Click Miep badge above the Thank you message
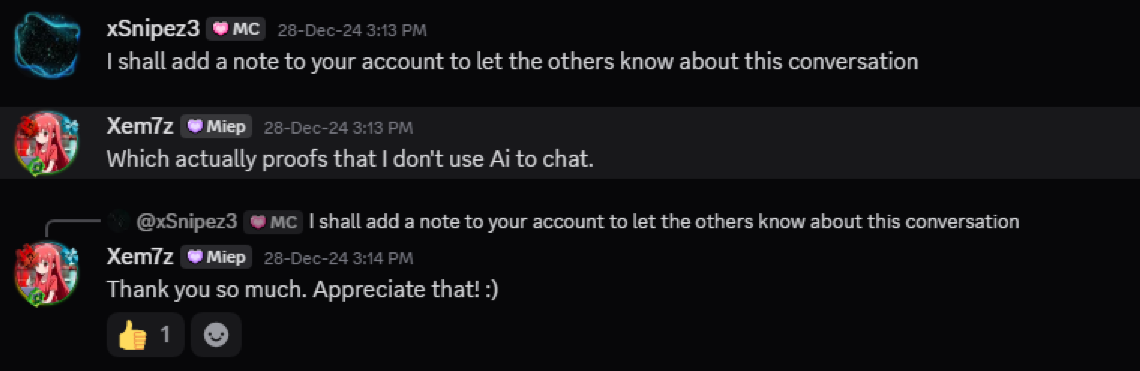1140x371 pixels. coord(217,257)
